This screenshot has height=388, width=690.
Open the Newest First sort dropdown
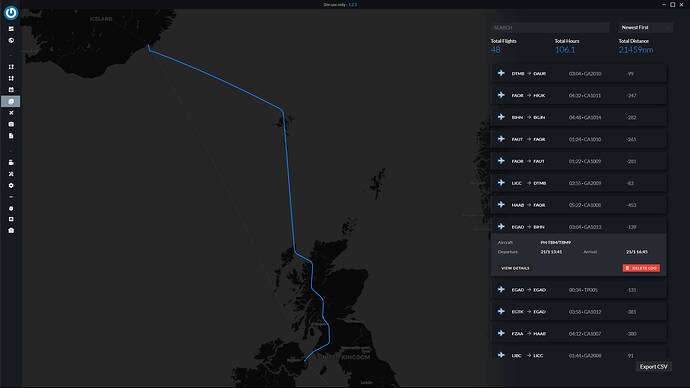click(645, 27)
